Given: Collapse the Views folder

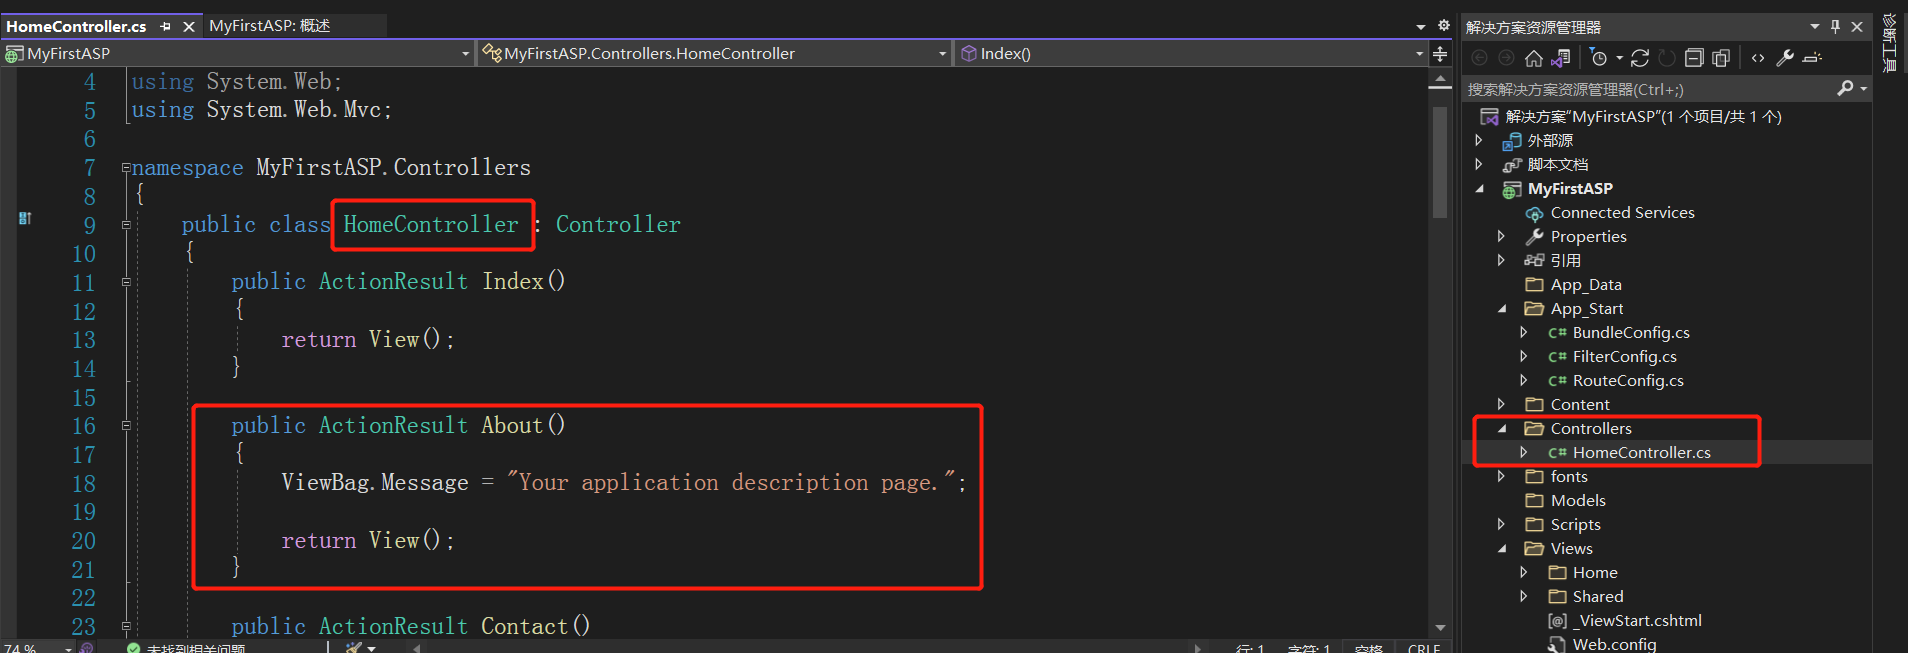Looking at the screenshot, I should coord(1502,549).
